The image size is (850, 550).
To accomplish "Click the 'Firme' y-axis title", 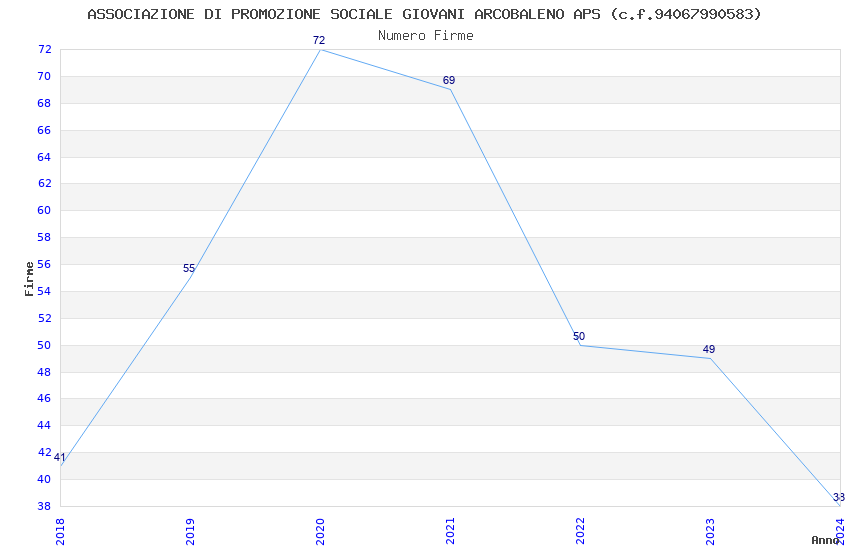I will coord(29,279).
